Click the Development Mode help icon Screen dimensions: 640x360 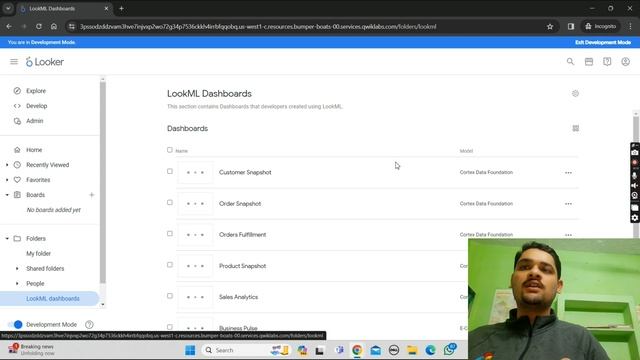(x=89, y=324)
